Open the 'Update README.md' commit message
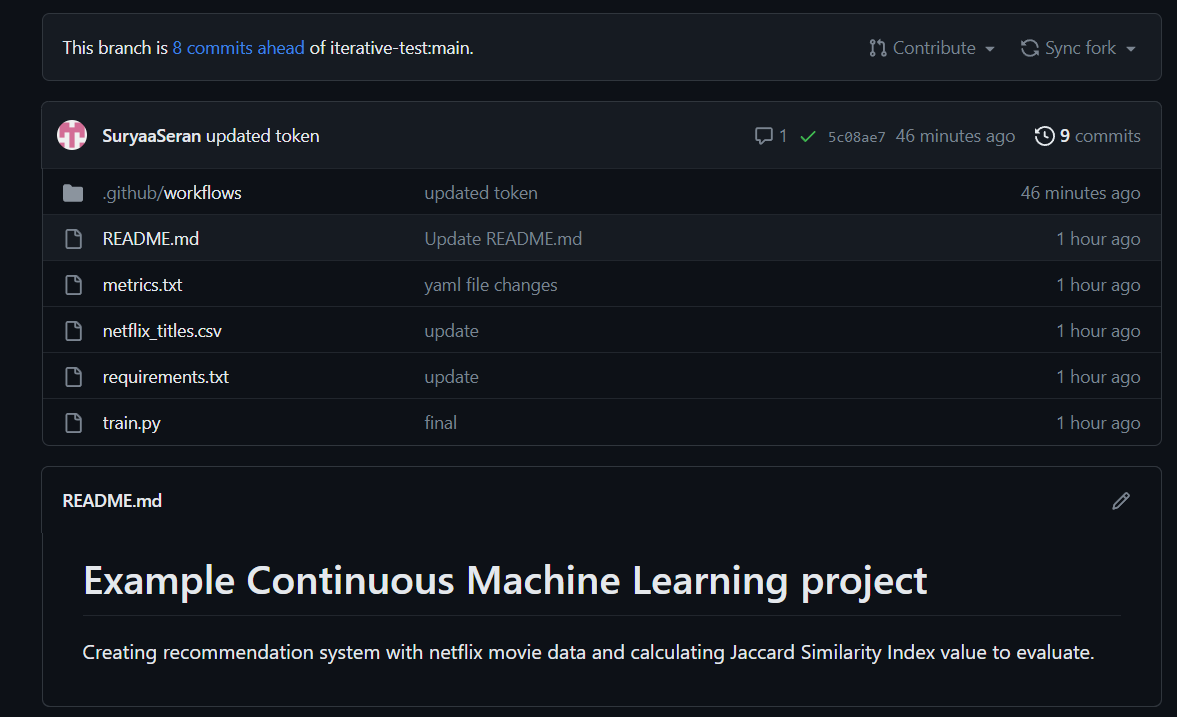 503,238
